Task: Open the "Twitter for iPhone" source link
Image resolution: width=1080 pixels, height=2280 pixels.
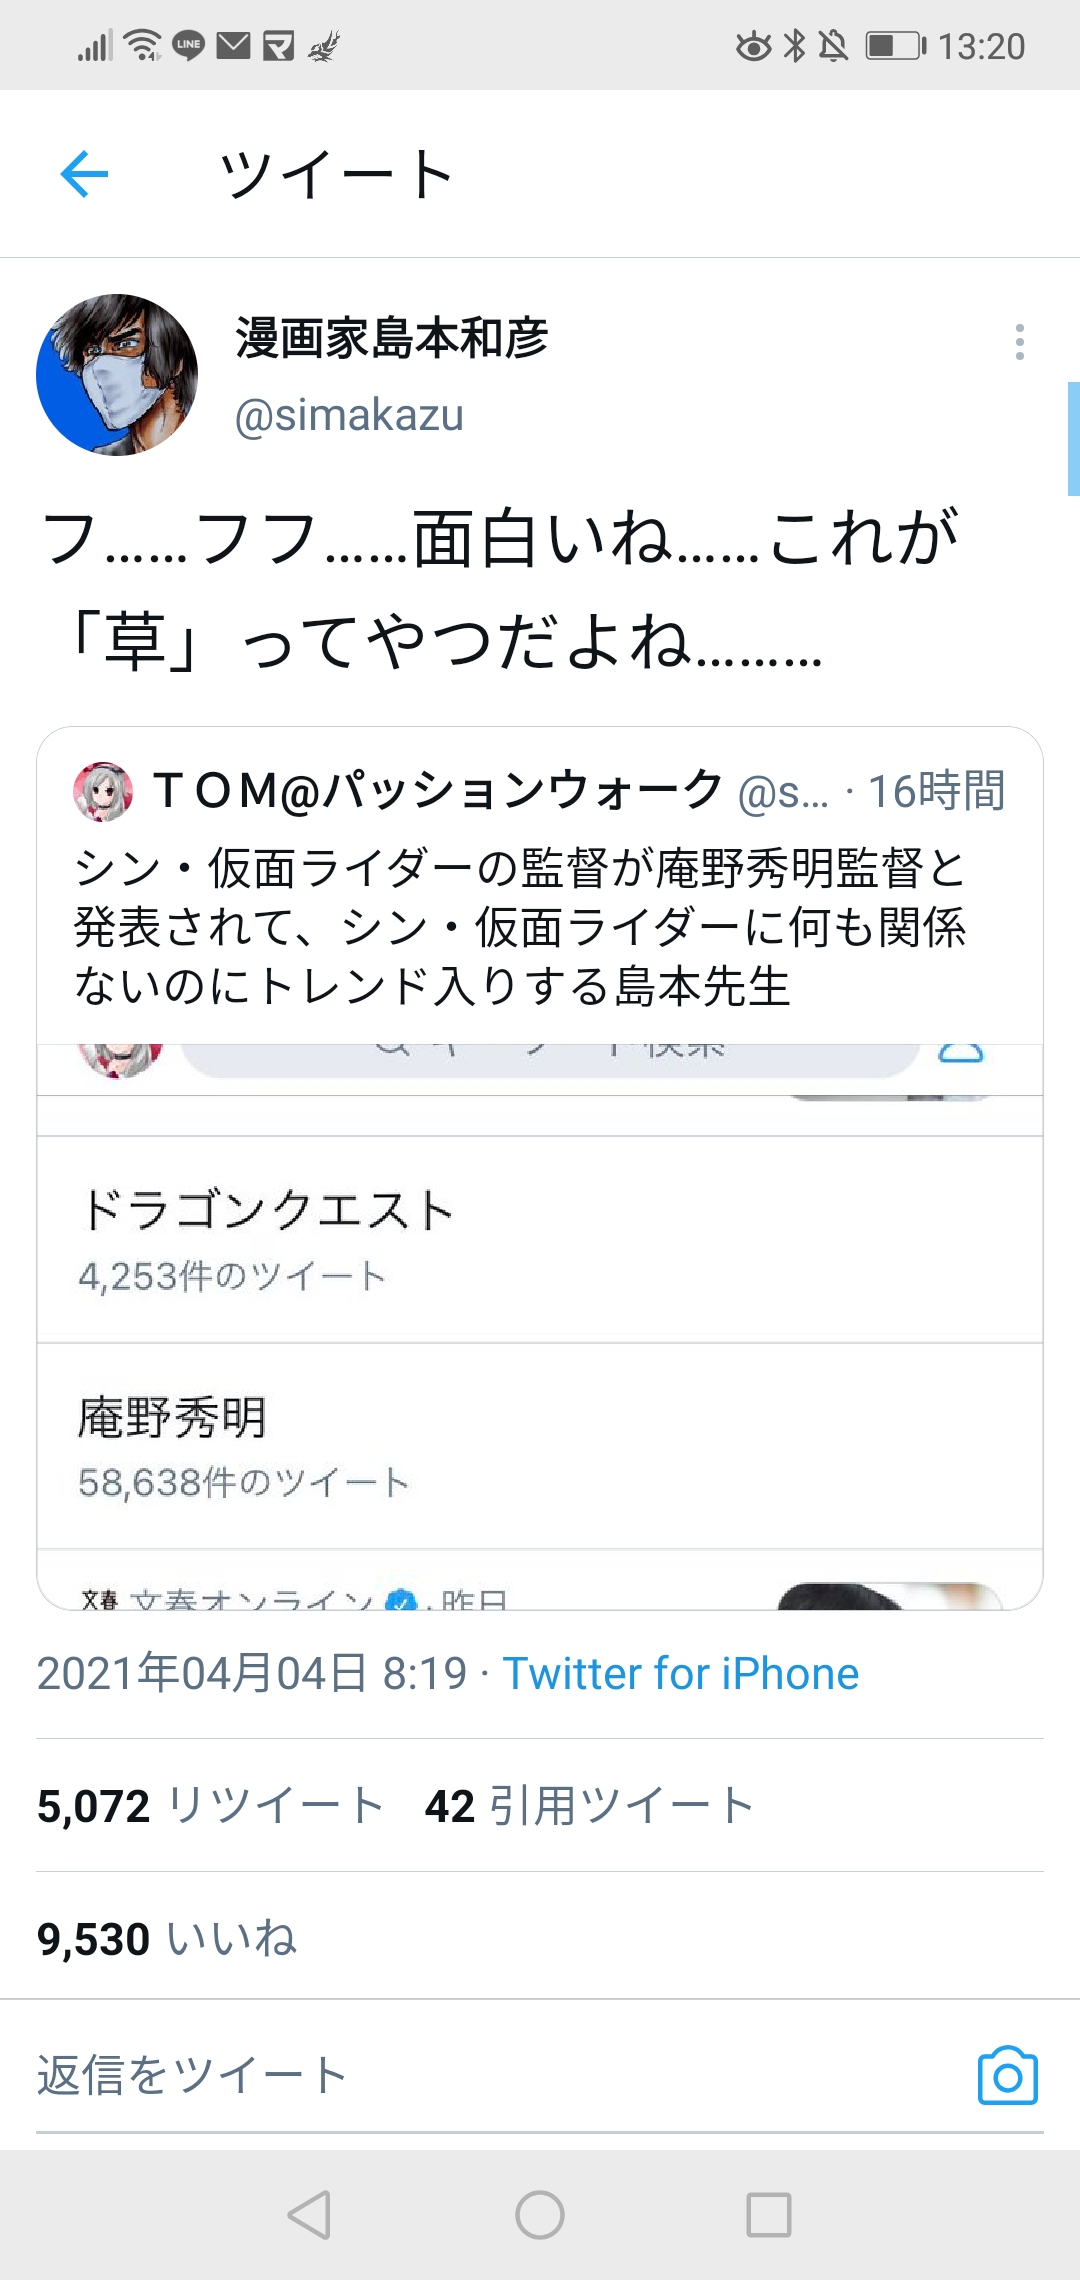Action: coord(680,1674)
